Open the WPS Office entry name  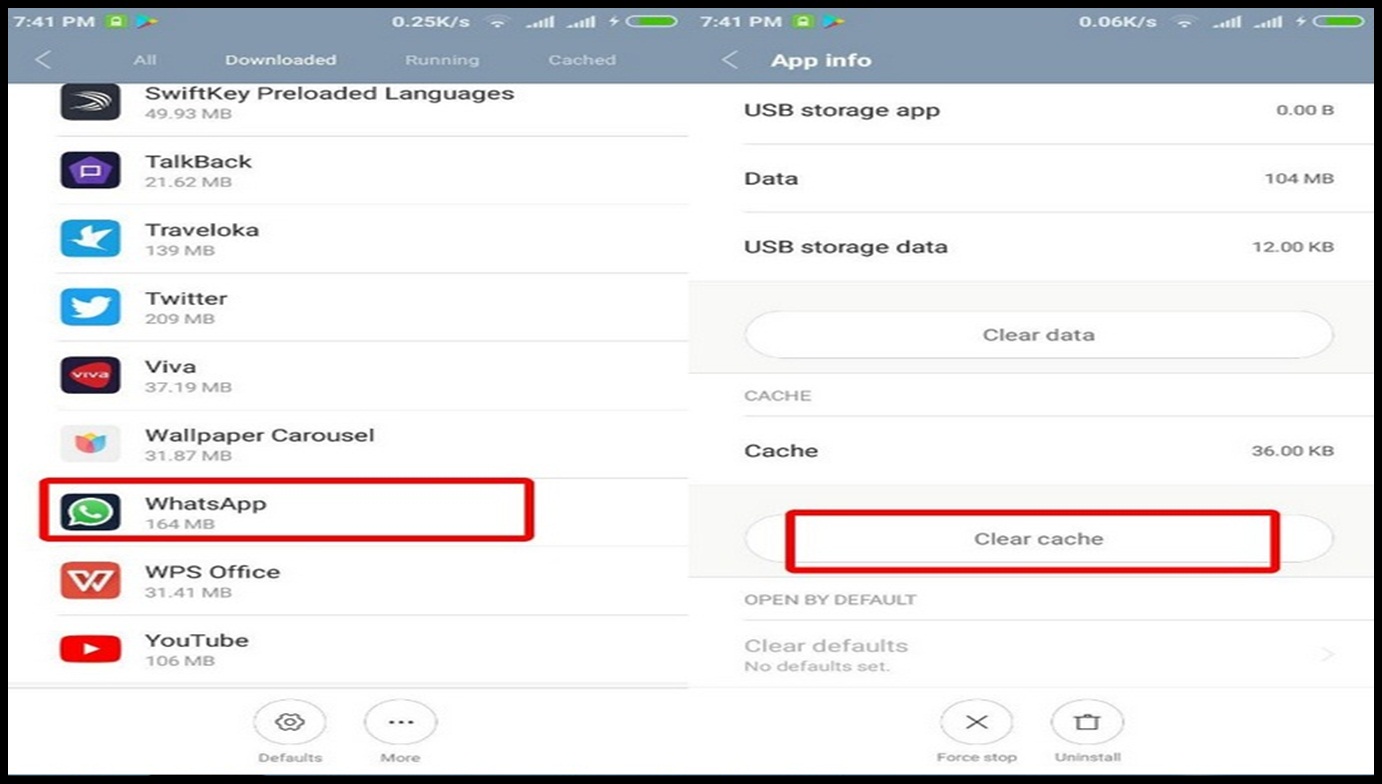(212, 572)
